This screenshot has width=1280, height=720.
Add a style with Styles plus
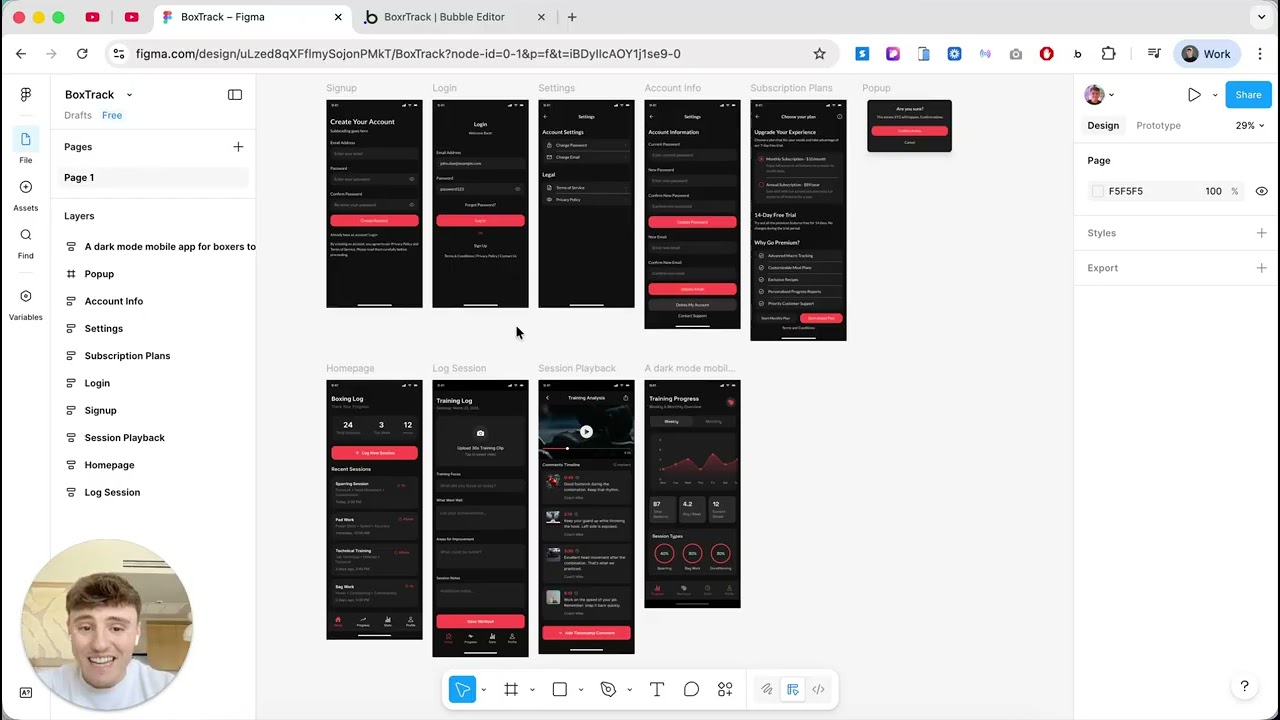coord(1261,233)
